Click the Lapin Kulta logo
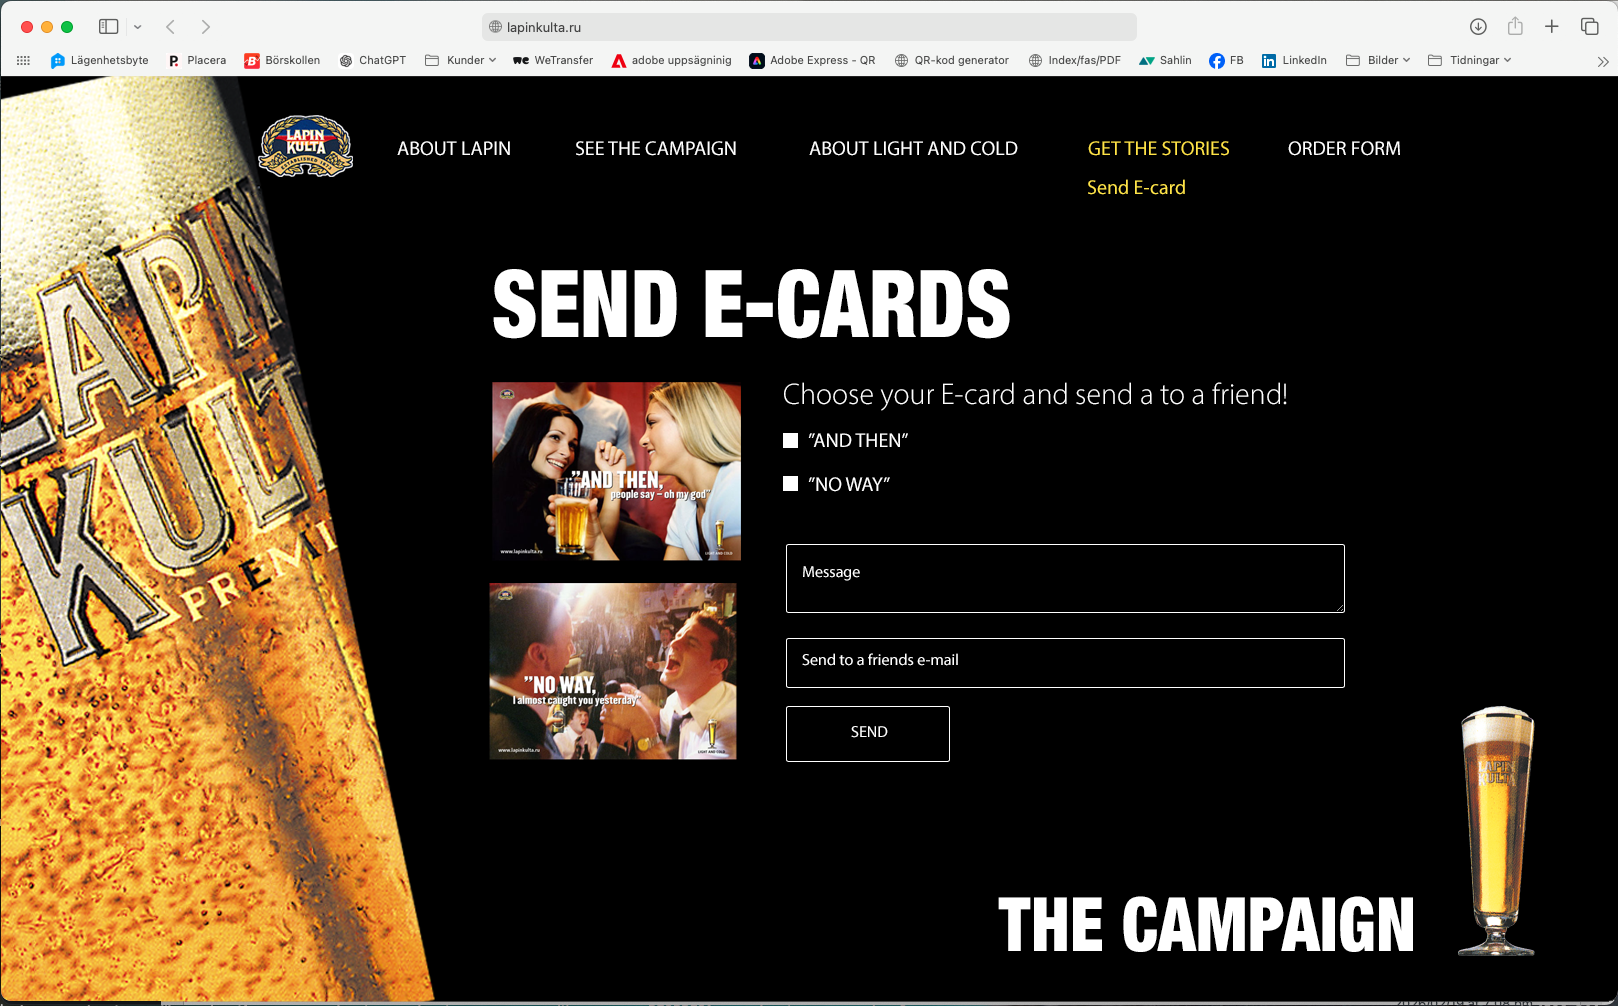Viewport: 1618px width, 1006px height. coord(306,147)
